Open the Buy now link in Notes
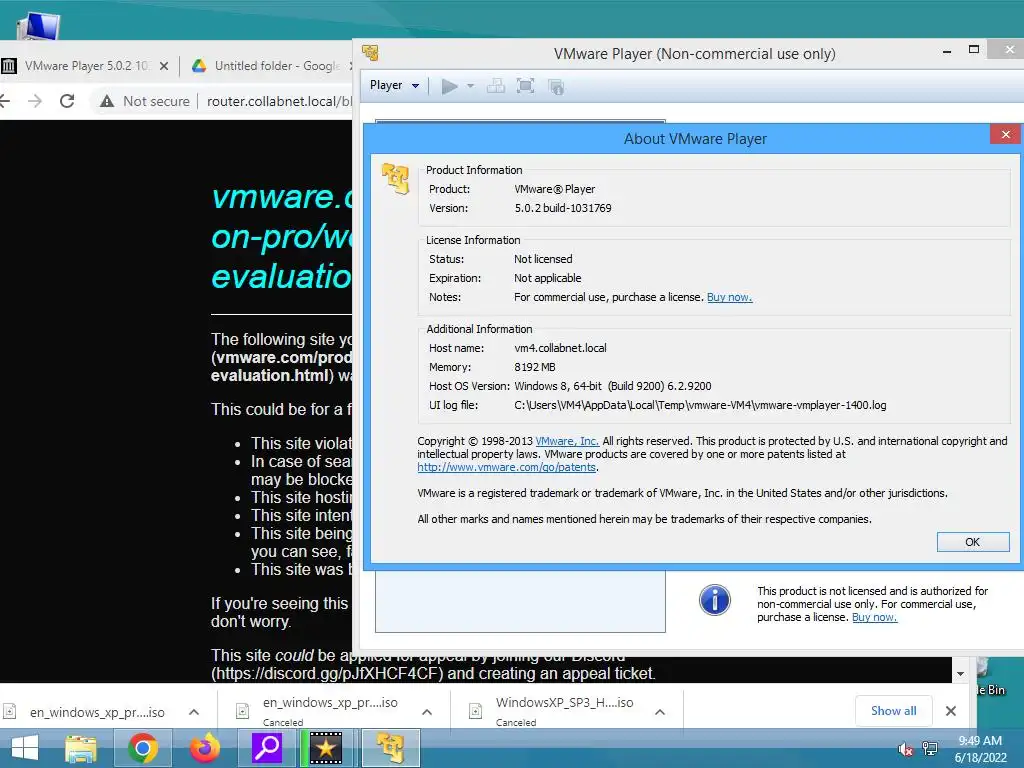Image resolution: width=1024 pixels, height=768 pixels. pos(729,297)
